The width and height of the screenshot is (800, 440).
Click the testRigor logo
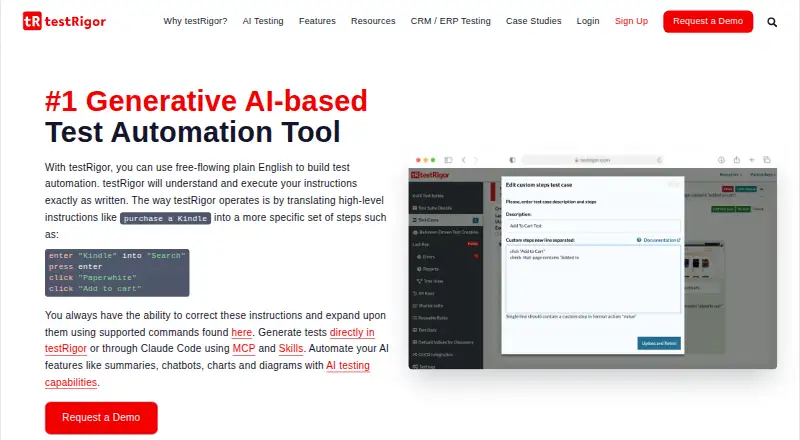(64, 21)
